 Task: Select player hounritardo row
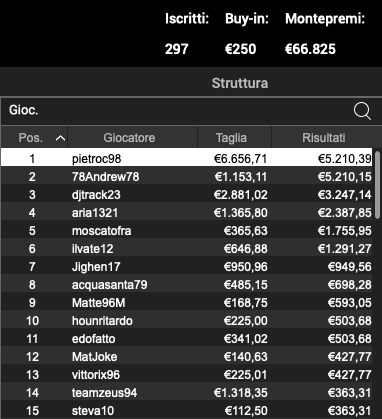pyautogui.click(x=187, y=320)
